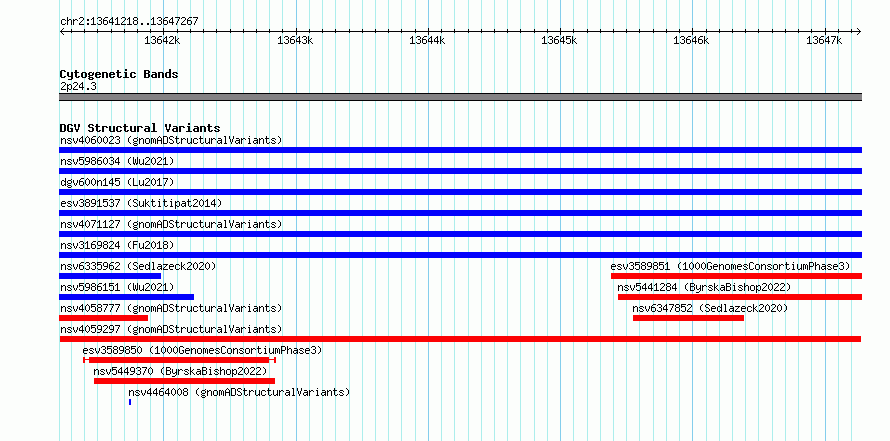890x441 pixels.
Task: Select the red bar with whiskers under esv3589850
Action: pyautogui.click(x=179, y=360)
